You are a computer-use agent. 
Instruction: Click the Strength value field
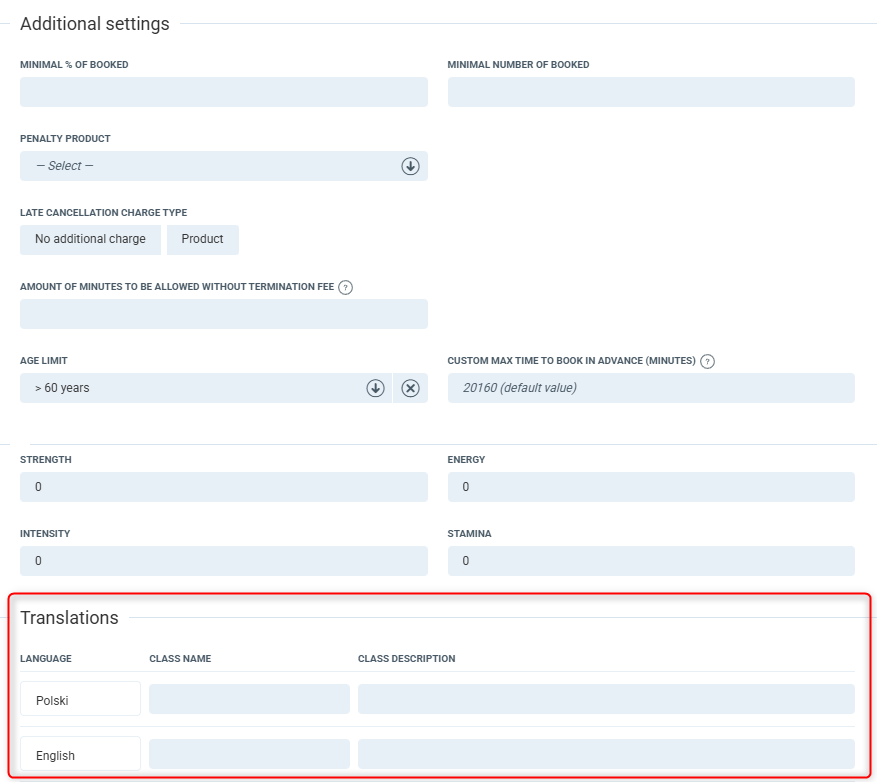(223, 487)
